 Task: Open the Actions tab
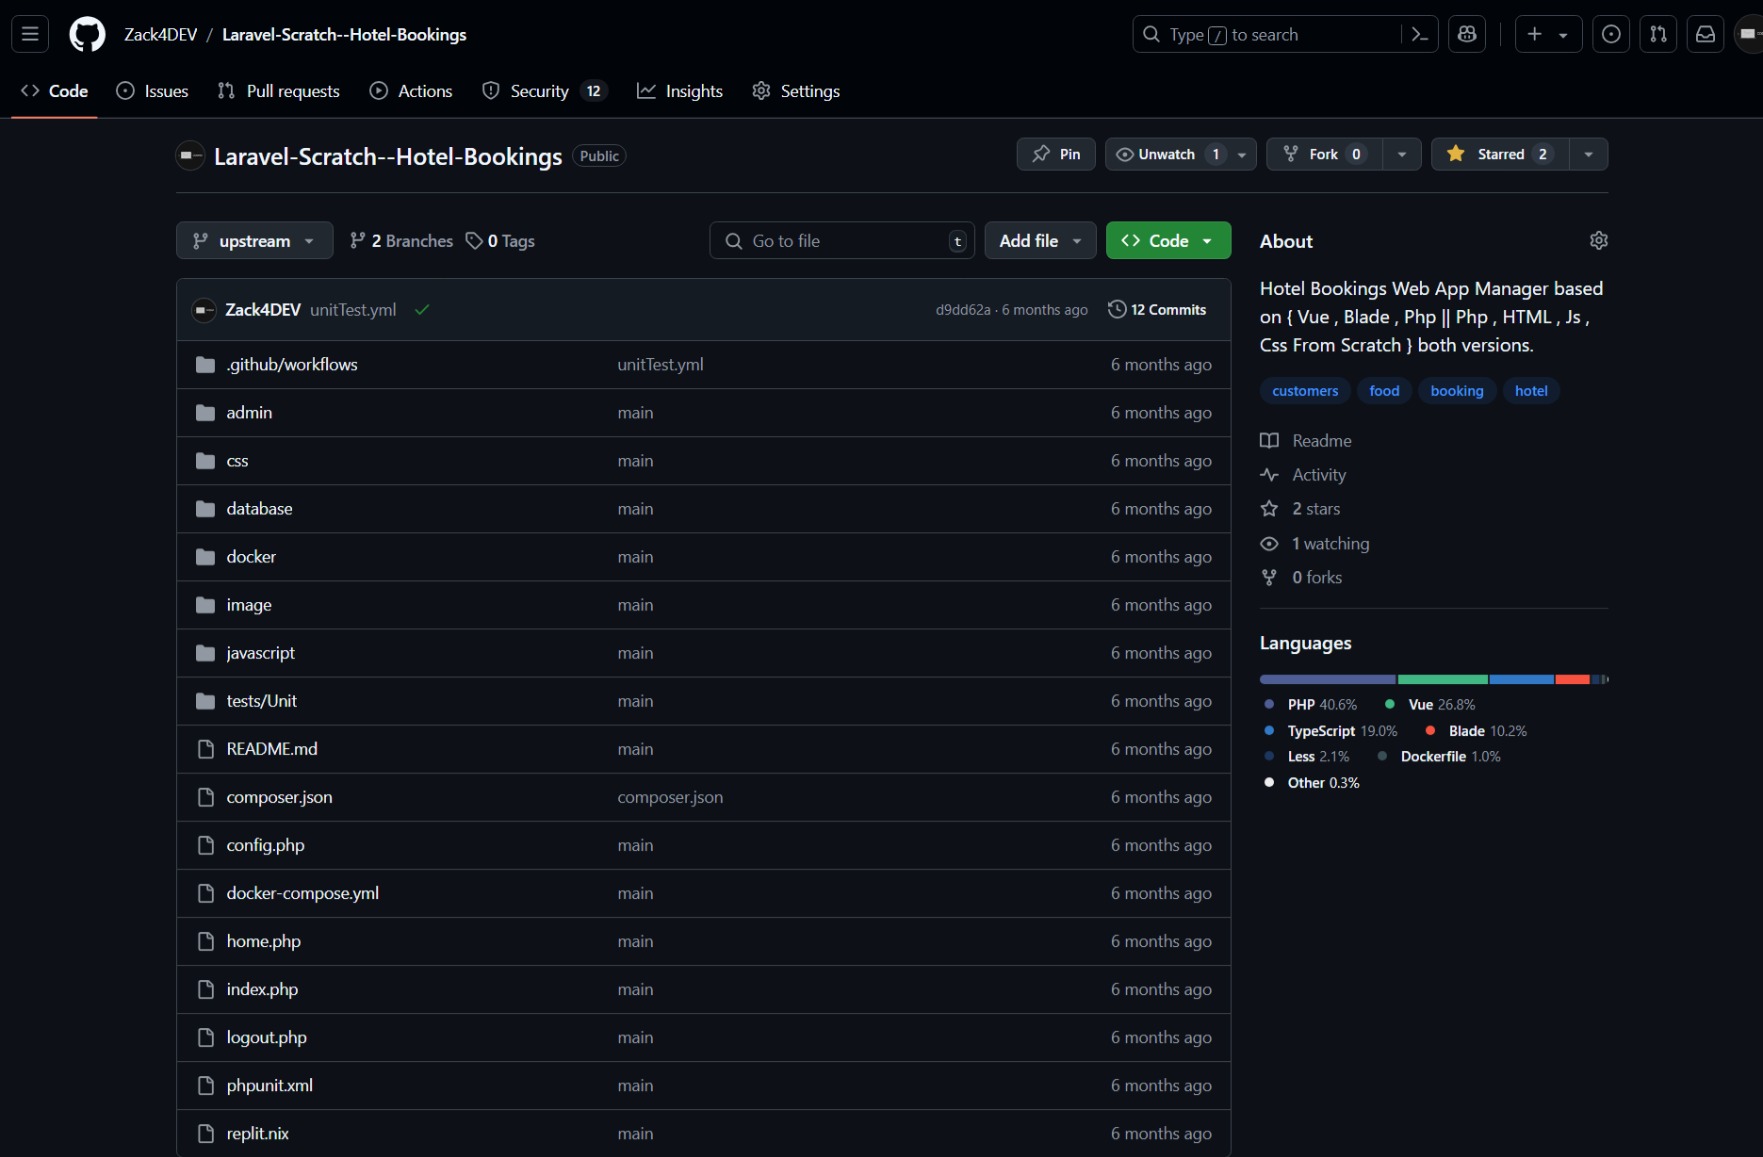(411, 91)
